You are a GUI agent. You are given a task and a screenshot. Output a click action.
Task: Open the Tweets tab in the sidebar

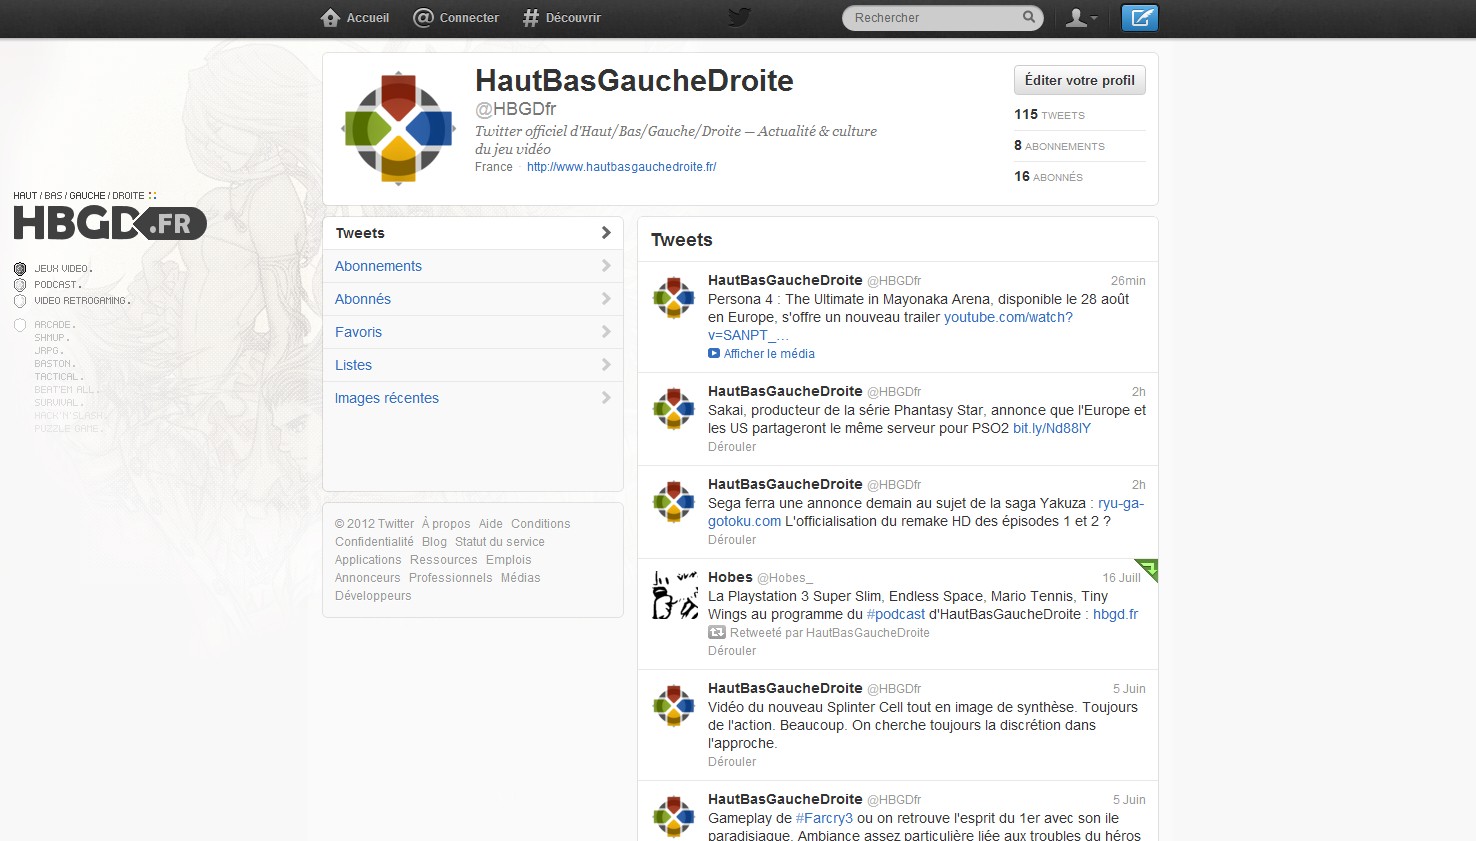click(473, 233)
